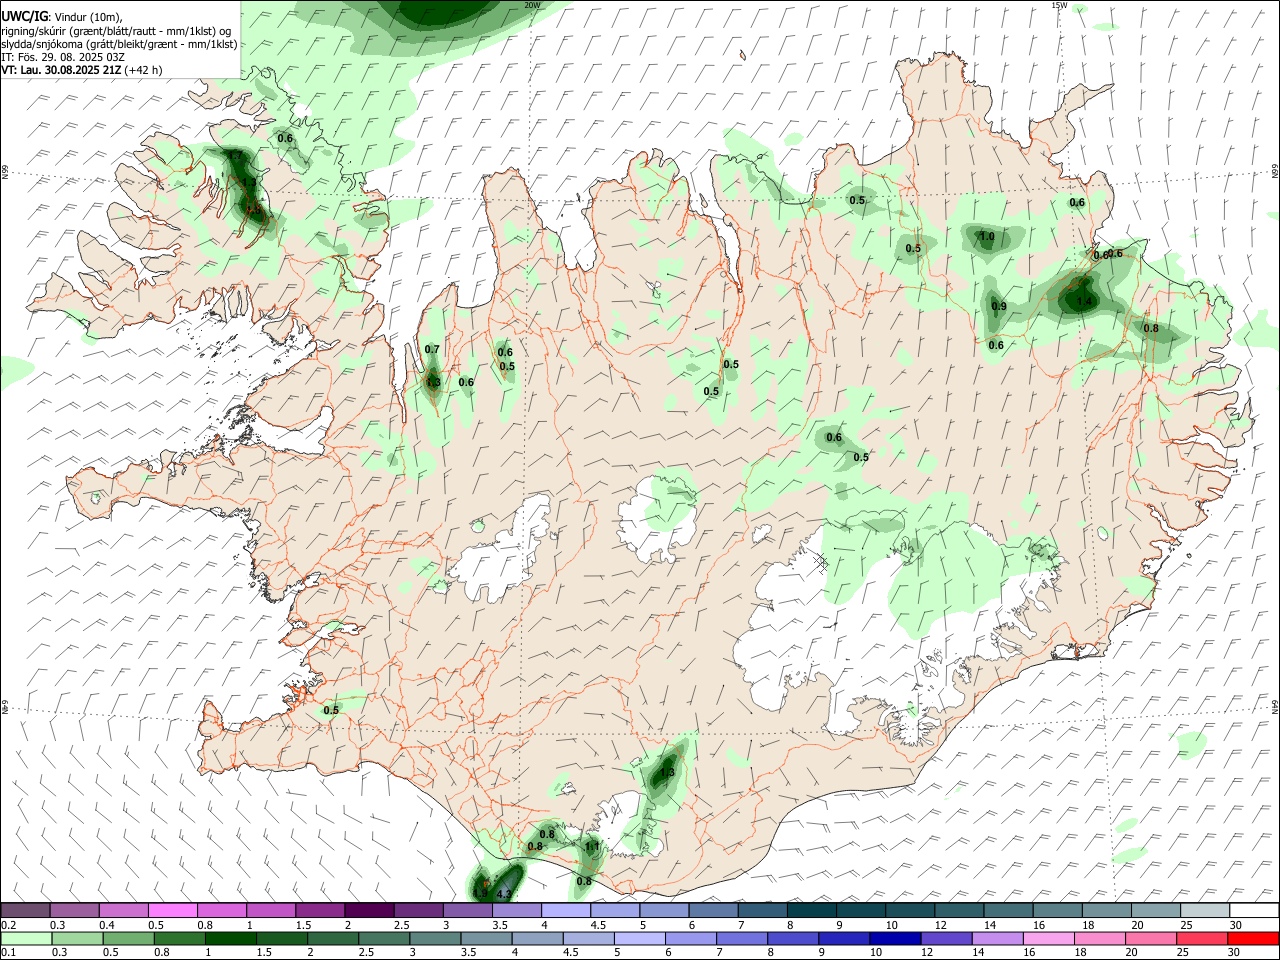Screen dimensions: 1280x960
Task: Pick the light pink swatch at 16 in the lower legend row
Action: point(1047,938)
